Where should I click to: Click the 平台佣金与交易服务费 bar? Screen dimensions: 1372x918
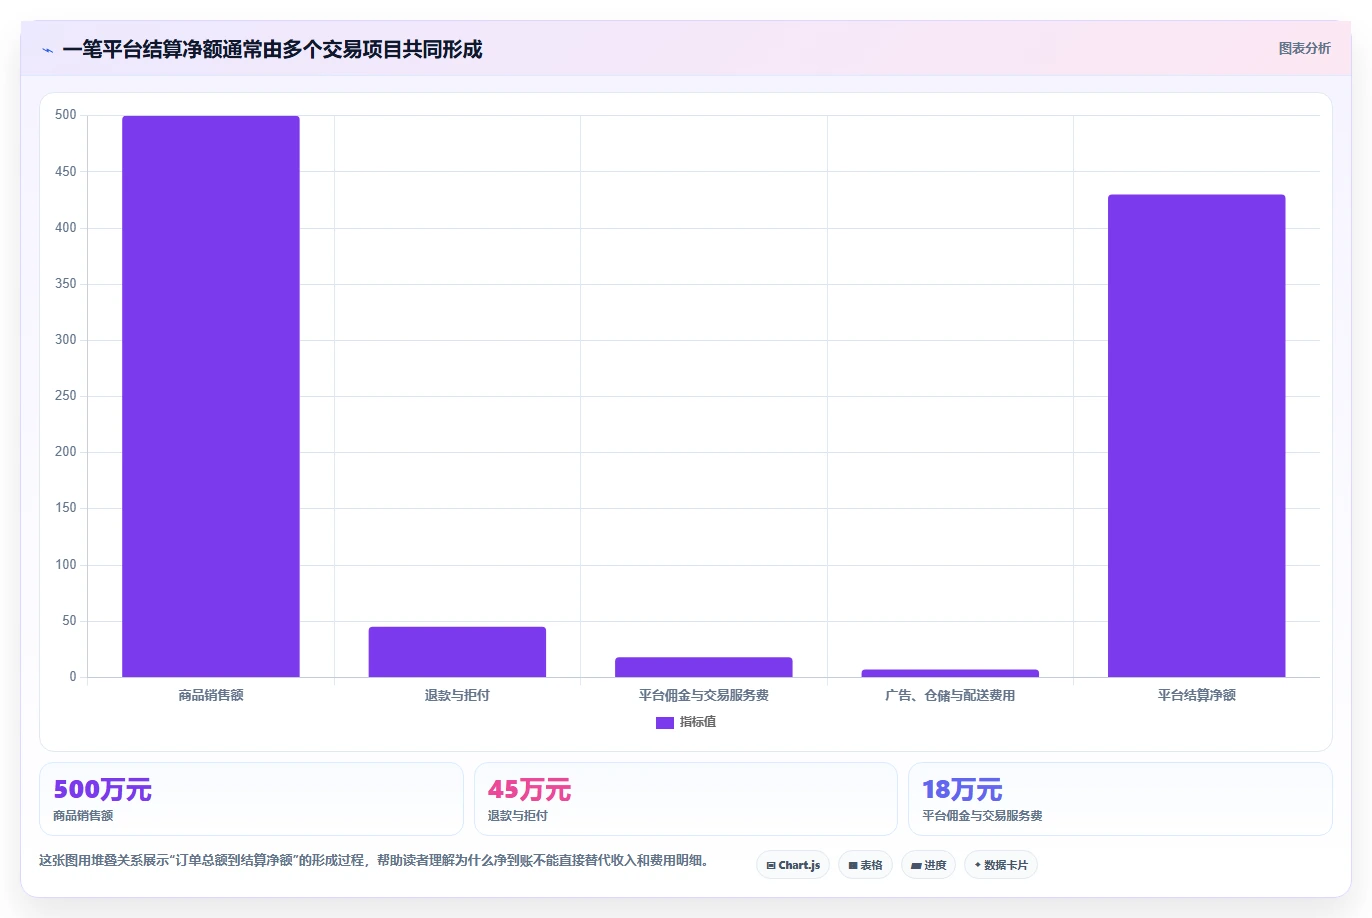[704, 667]
